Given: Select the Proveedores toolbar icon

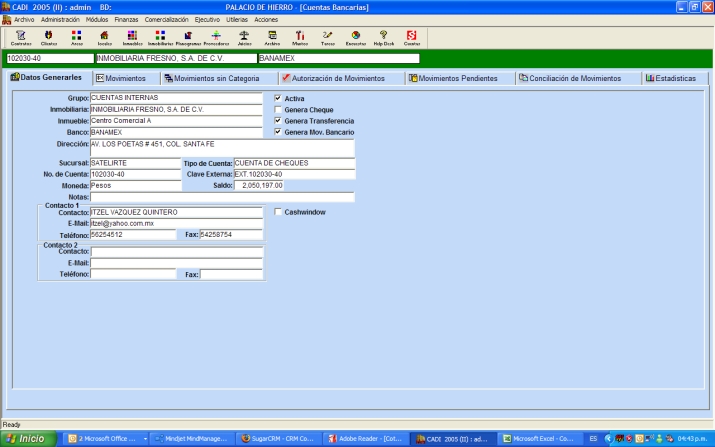Looking at the screenshot, I should pyautogui.click(x=216, y=38).
